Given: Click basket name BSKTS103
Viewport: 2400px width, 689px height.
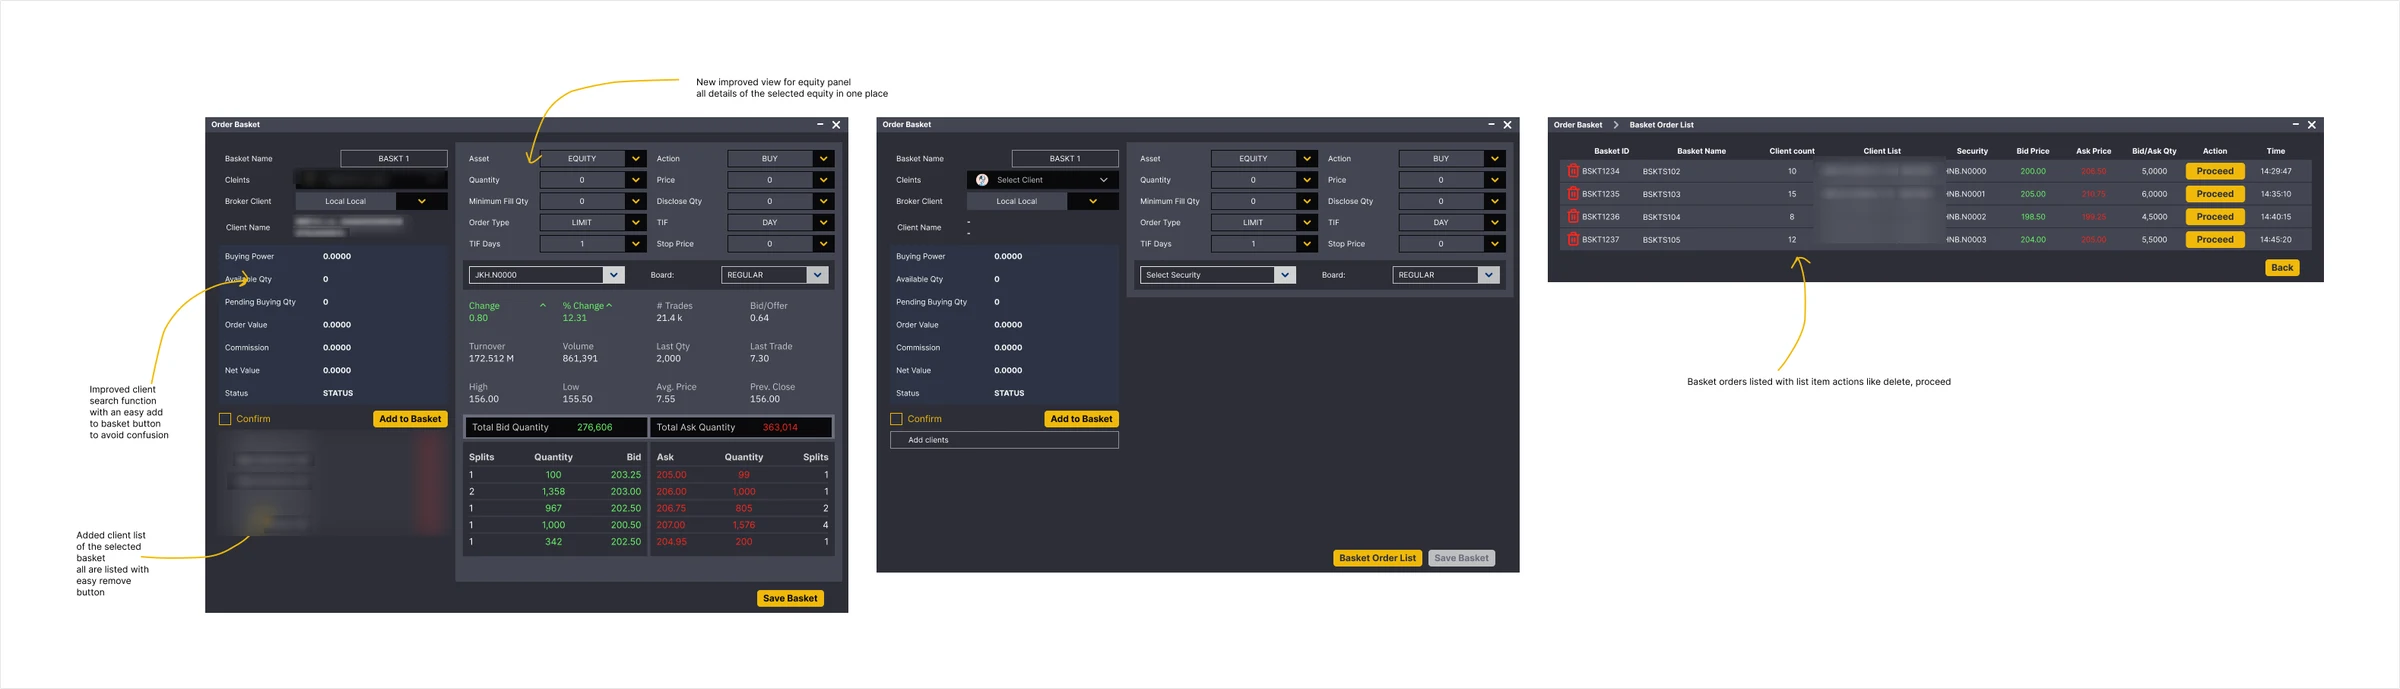Looking at the screenshot, I should tap(1661, 194).
